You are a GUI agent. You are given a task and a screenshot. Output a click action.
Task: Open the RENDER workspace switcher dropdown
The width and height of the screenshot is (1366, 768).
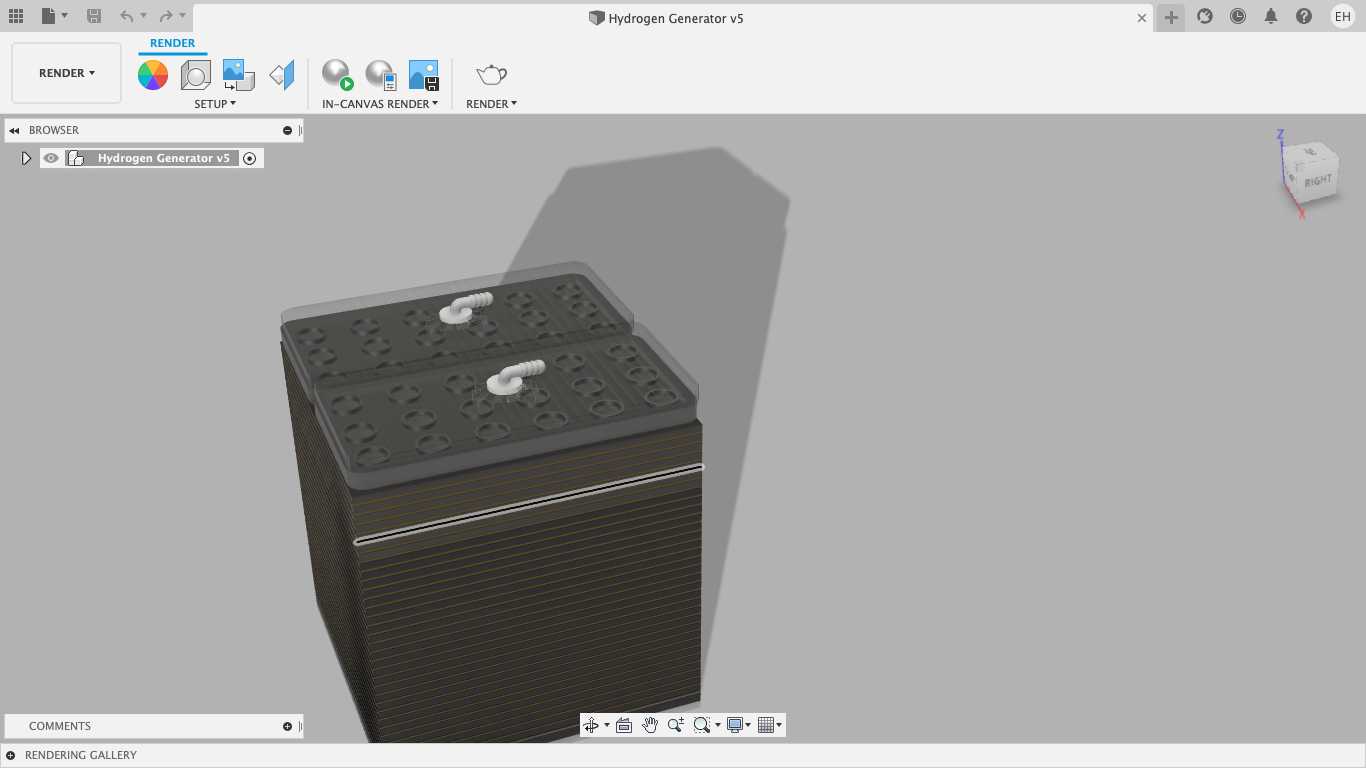coord(67,73)
